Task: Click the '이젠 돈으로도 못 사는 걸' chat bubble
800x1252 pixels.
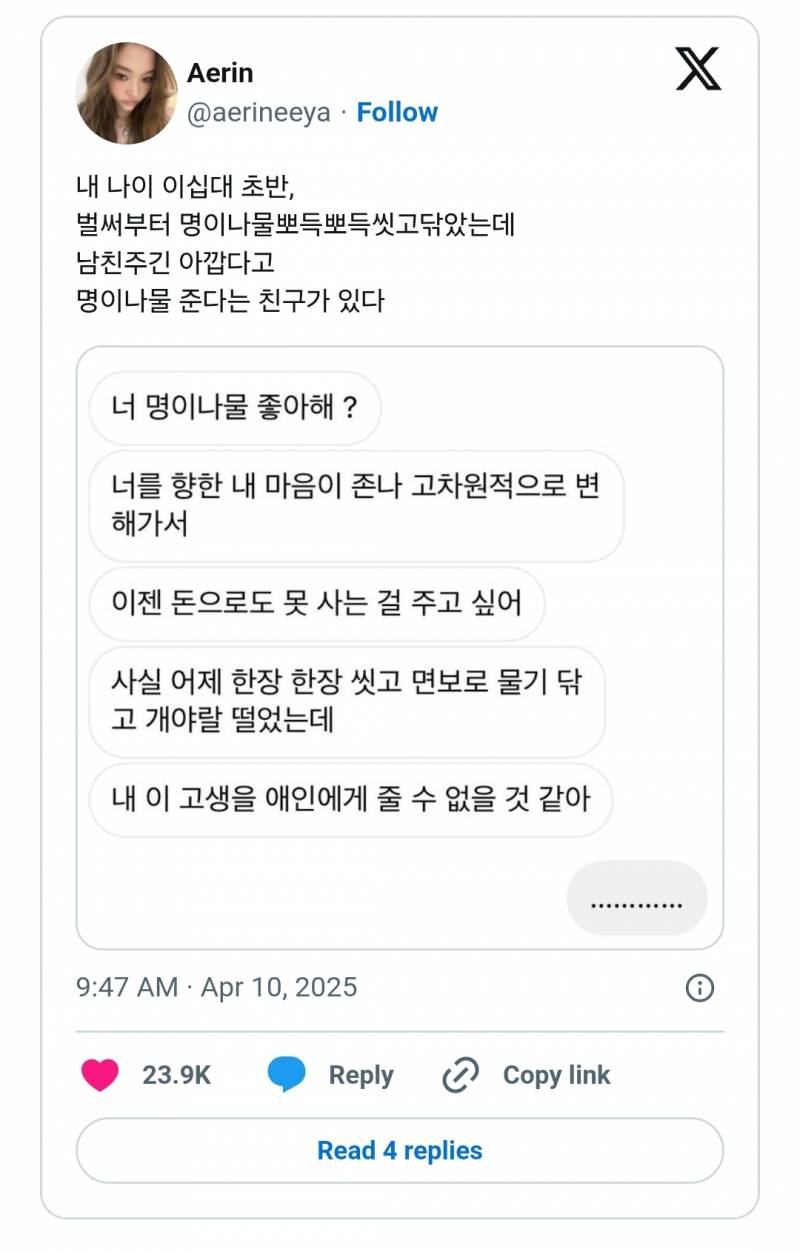Action: tap(317, 604)
